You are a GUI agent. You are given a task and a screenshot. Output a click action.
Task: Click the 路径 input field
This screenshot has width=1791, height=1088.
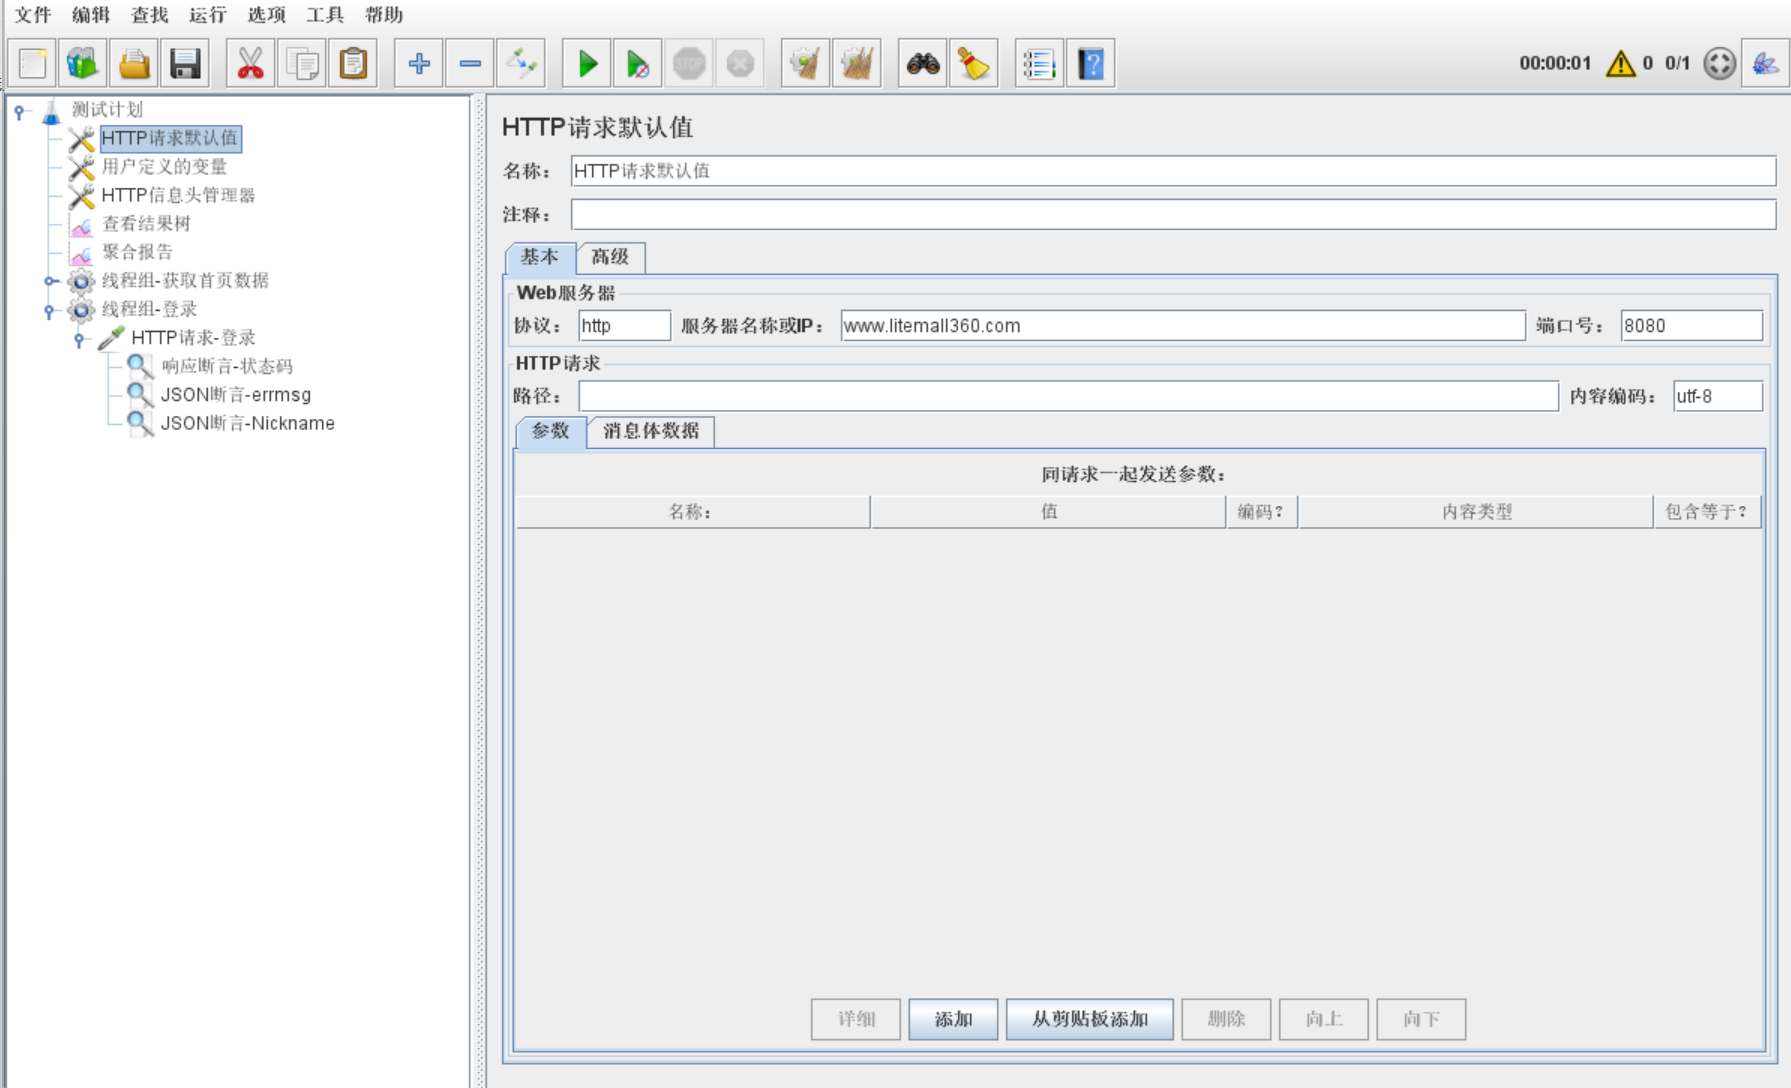point(1068,396)
